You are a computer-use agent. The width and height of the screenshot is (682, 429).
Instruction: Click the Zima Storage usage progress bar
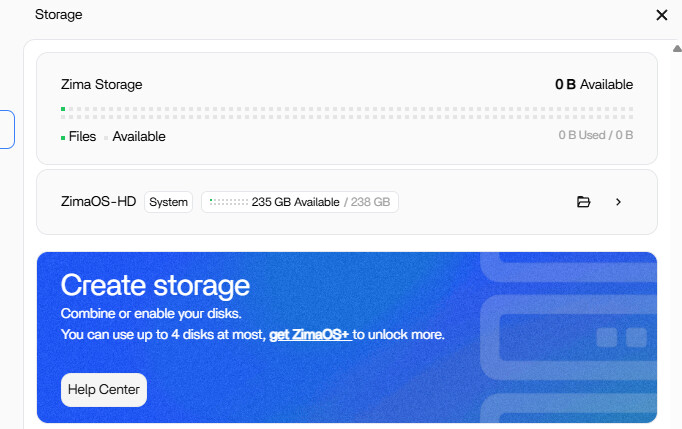[346, 112]
